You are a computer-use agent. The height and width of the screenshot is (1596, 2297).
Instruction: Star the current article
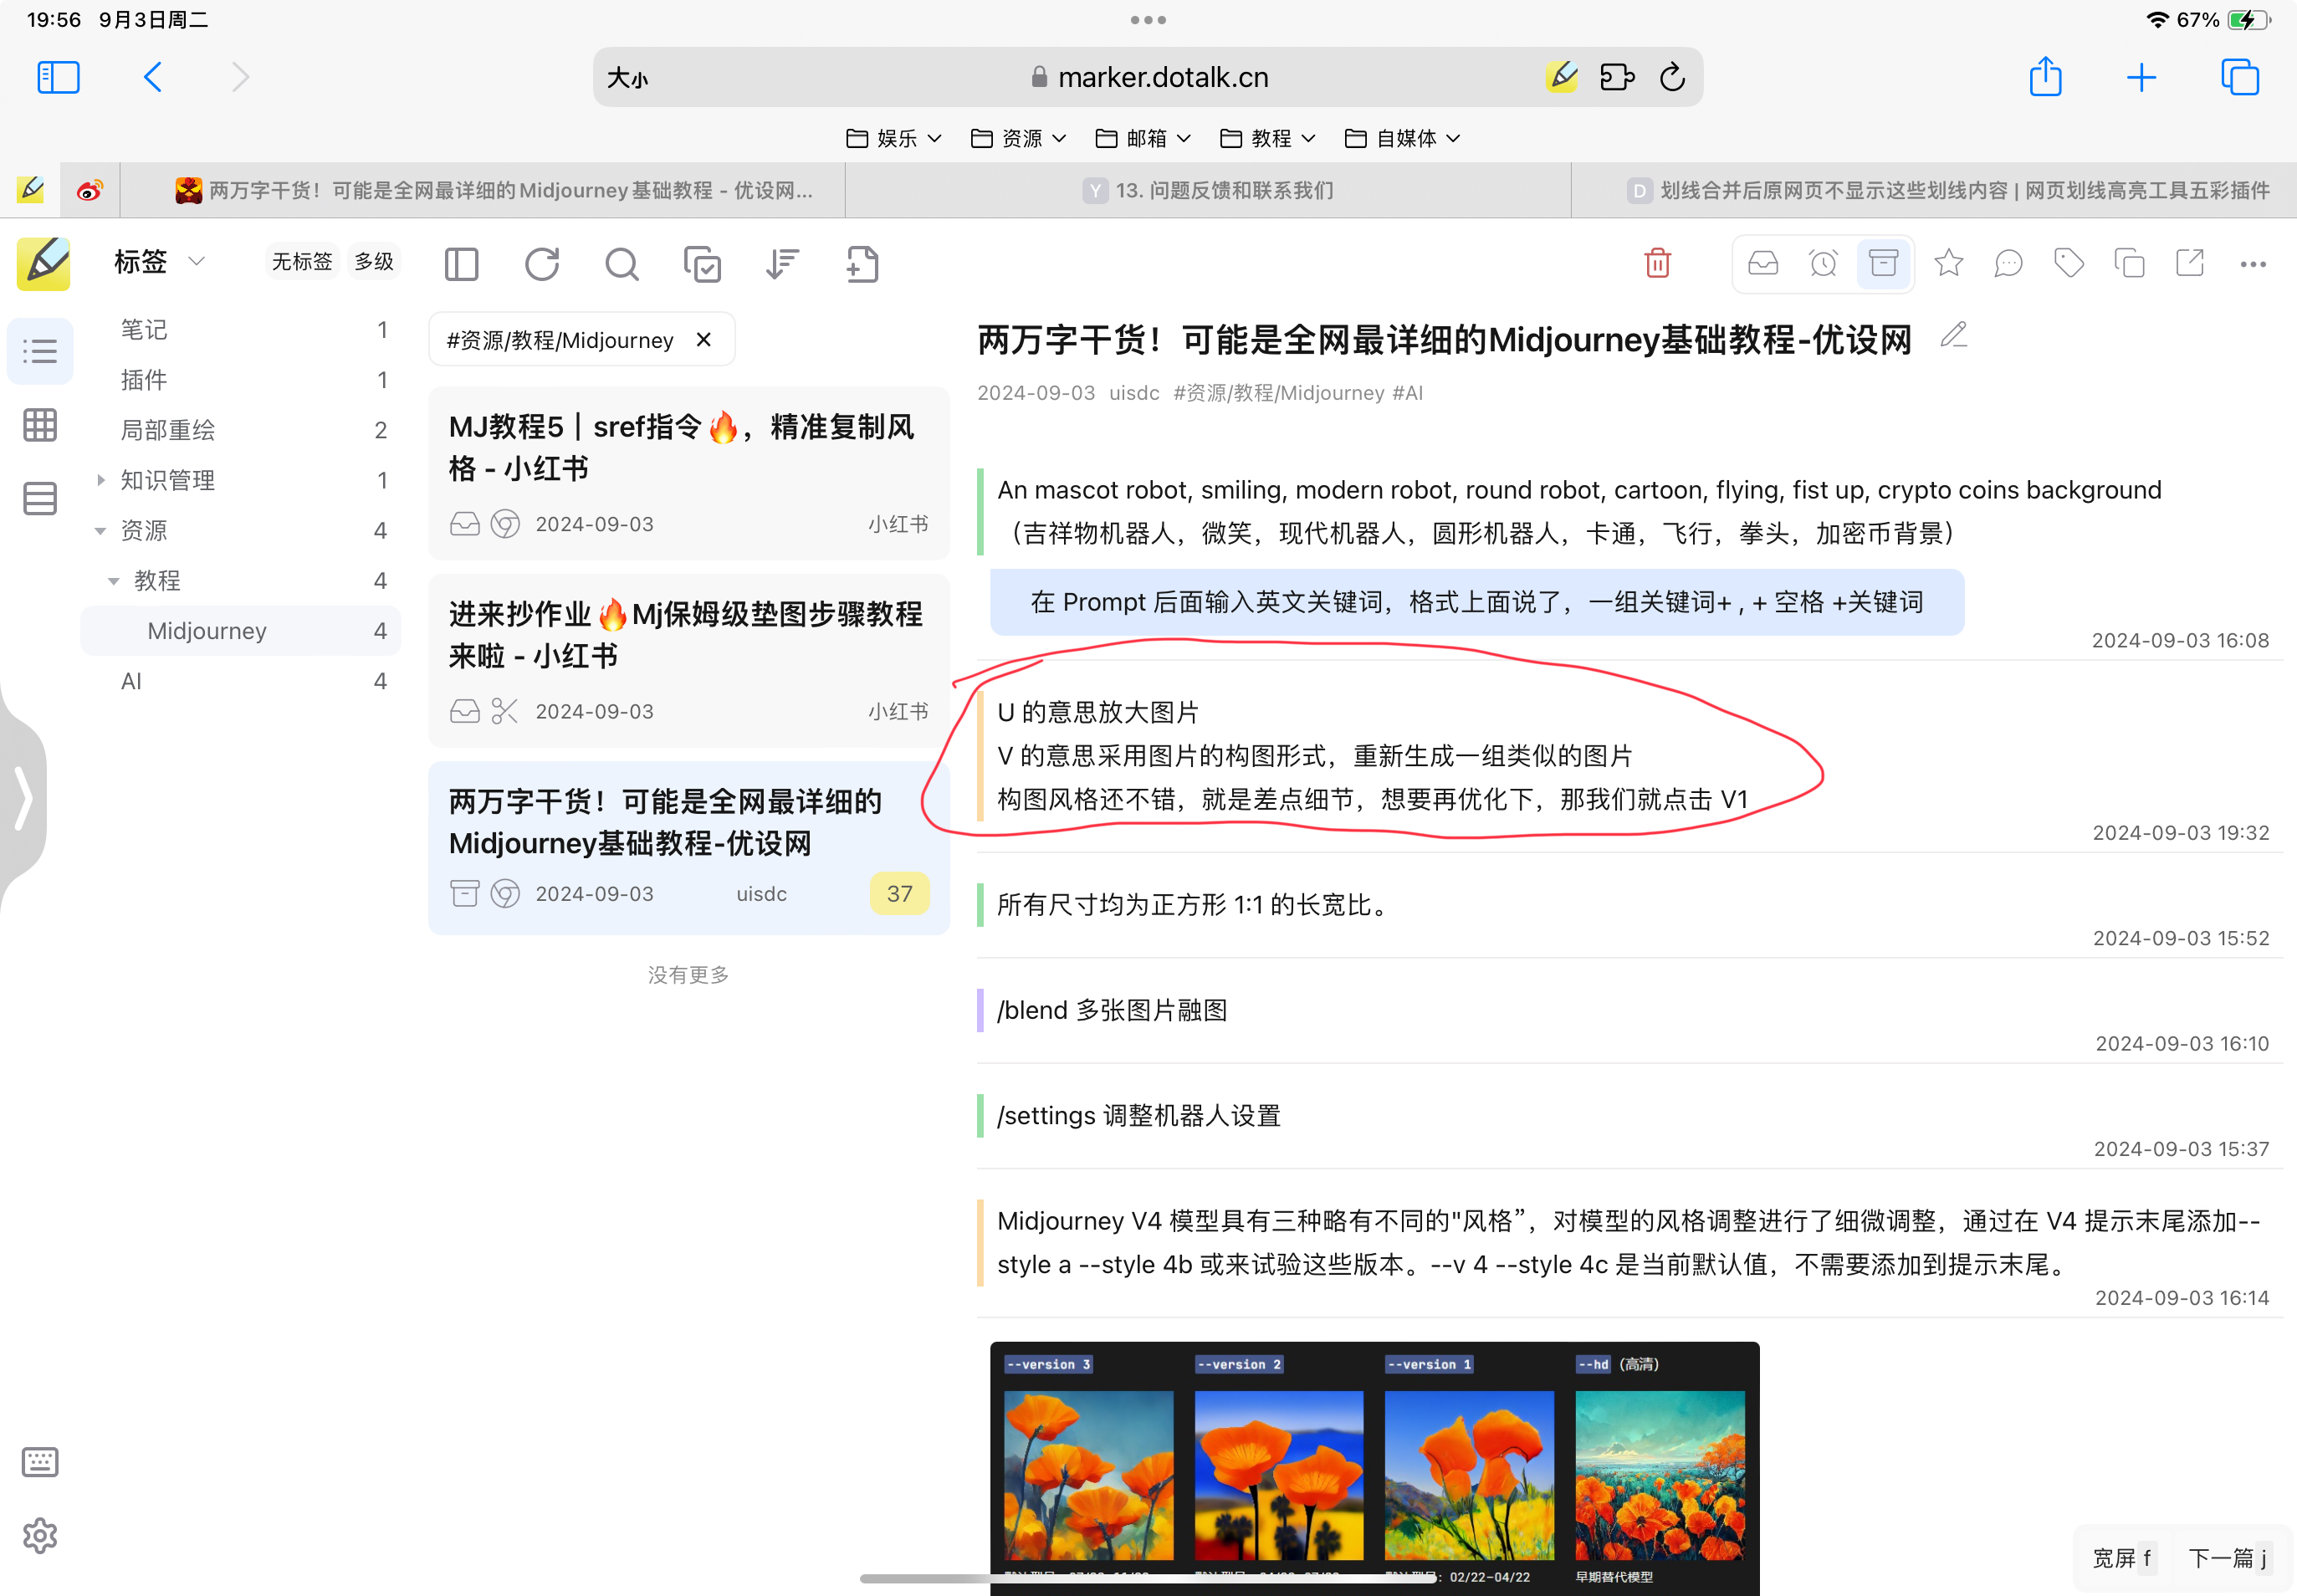(1948, 263)
